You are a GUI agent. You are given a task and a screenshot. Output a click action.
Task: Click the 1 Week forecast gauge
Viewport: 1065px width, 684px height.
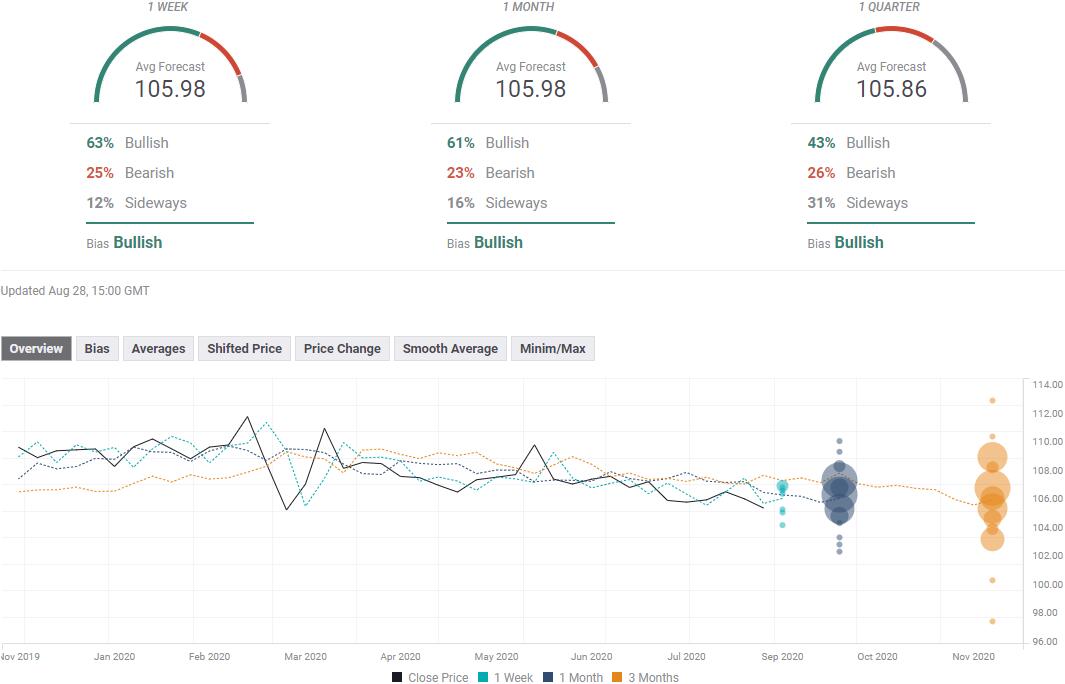[170, 65]
